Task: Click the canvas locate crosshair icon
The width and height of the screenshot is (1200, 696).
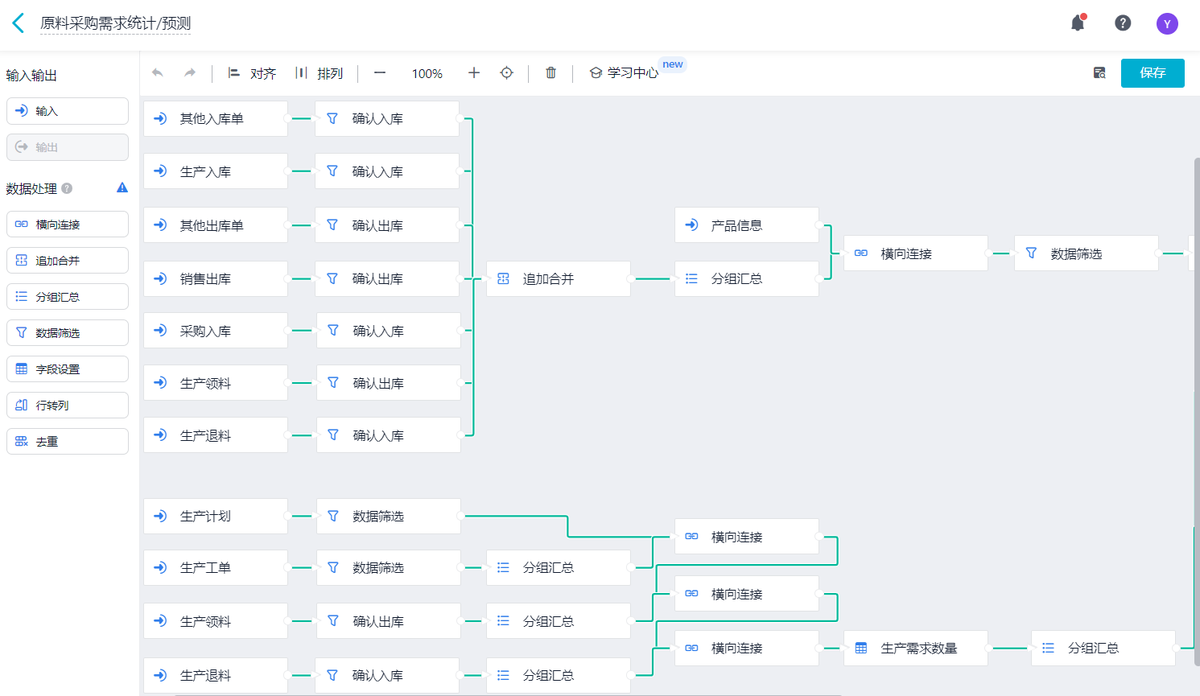Action: tap(506, 72)
